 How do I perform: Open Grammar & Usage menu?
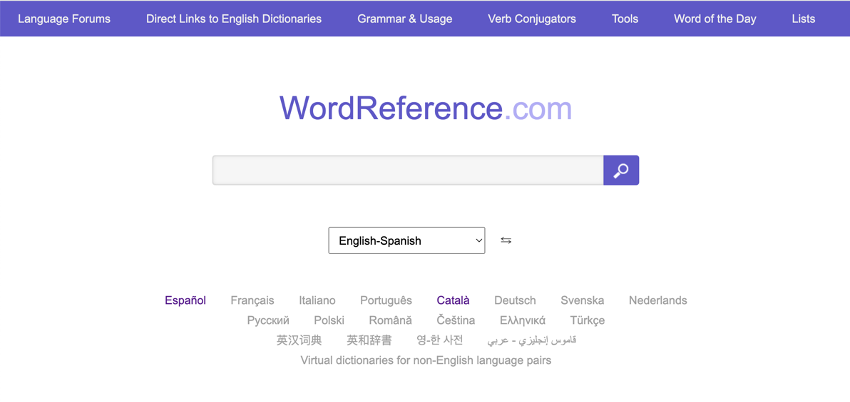pyautogui.click(x=404, y=19)
